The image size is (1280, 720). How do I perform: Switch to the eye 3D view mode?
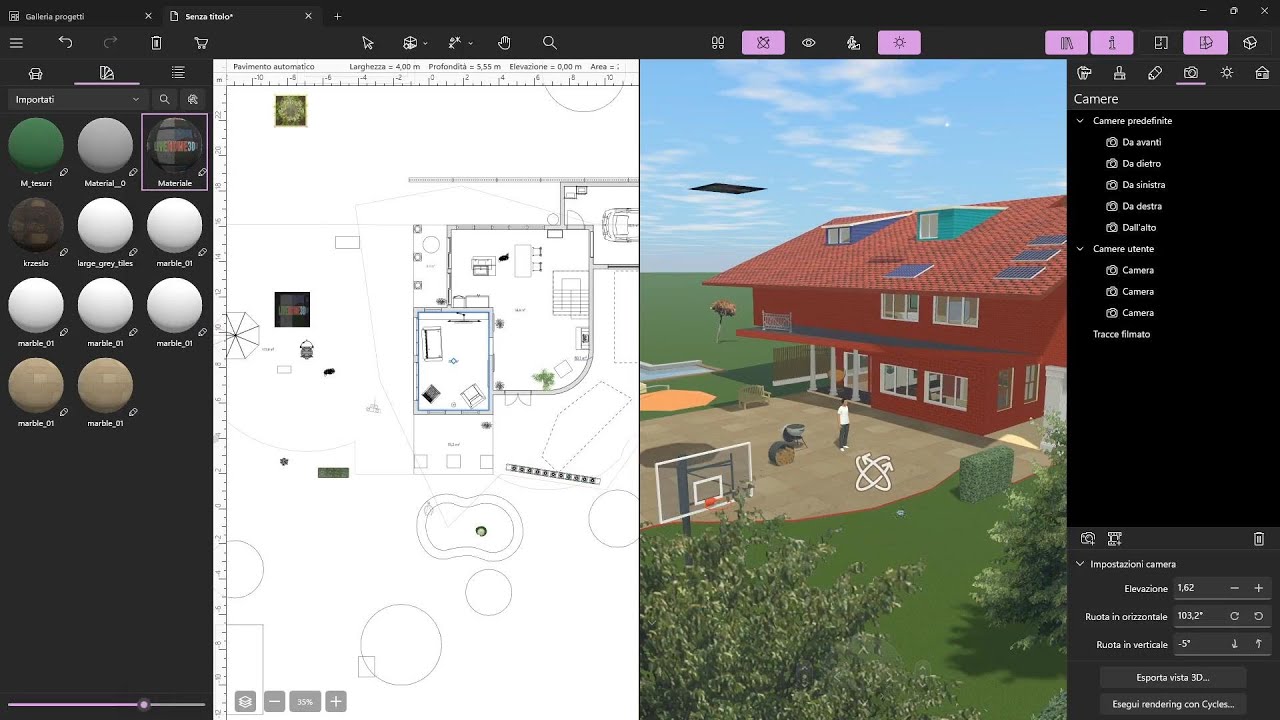pyautogui.click(x=809, y=43)
